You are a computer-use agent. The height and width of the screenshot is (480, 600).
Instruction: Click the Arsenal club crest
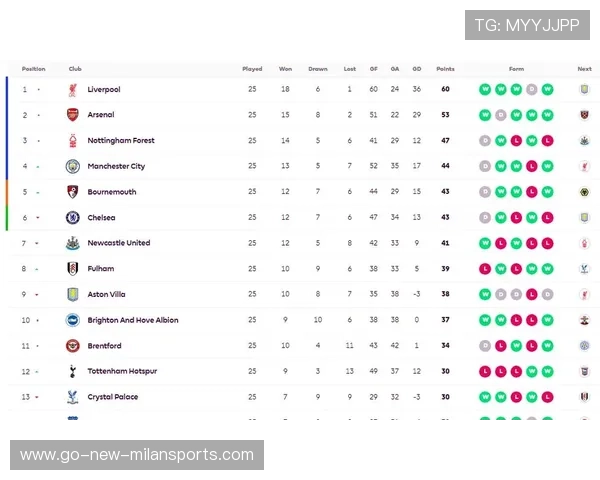[72, 115]
